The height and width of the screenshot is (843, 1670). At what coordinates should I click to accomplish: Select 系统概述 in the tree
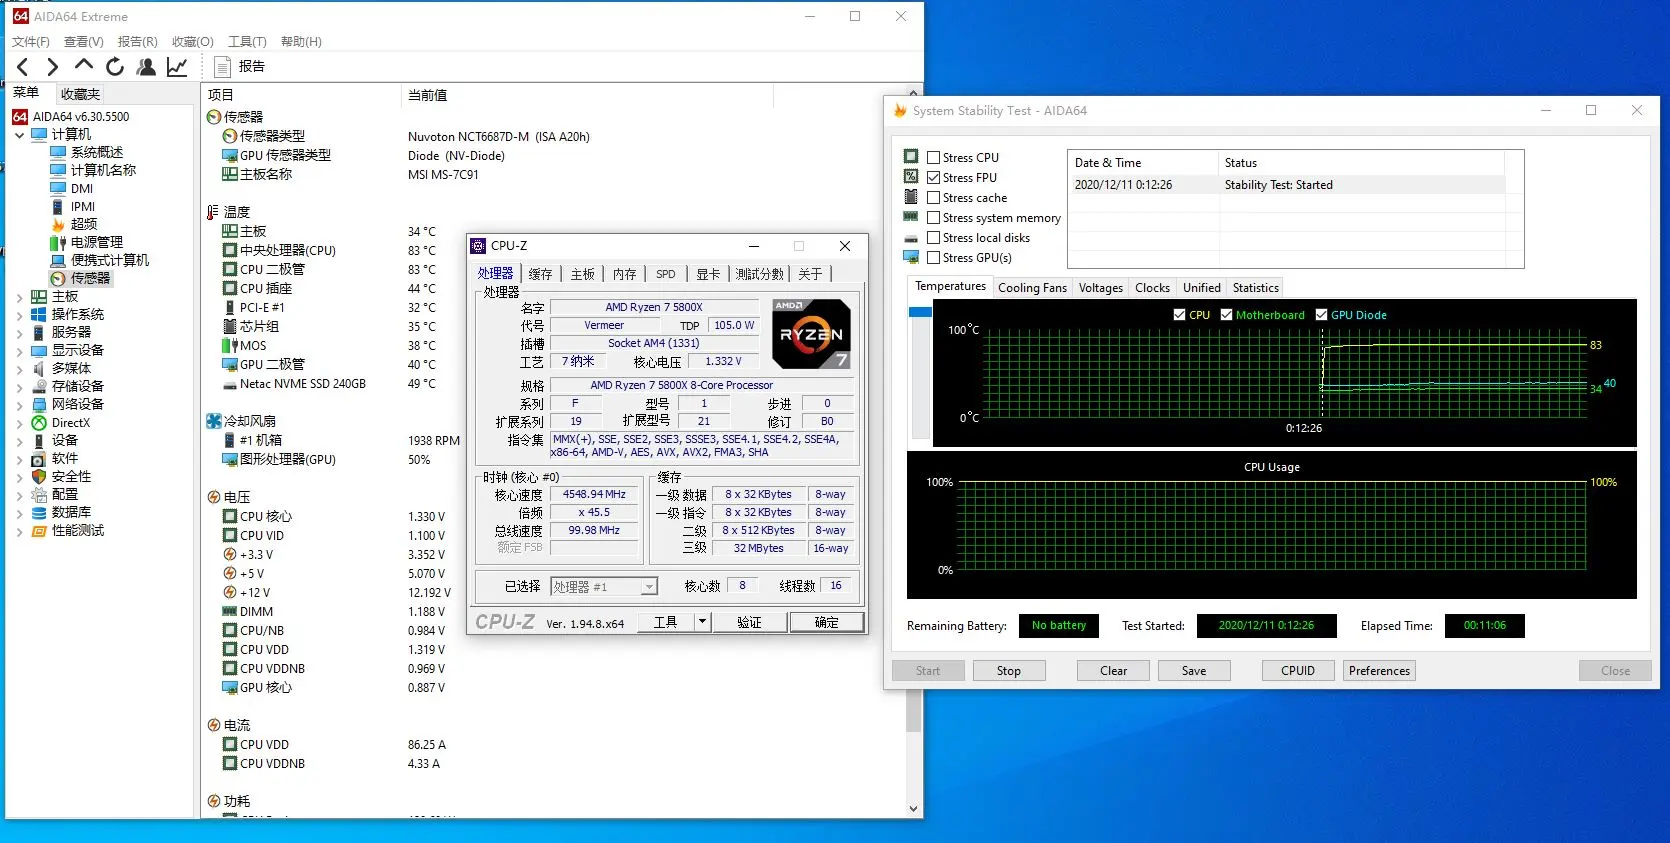click(96, 152)
